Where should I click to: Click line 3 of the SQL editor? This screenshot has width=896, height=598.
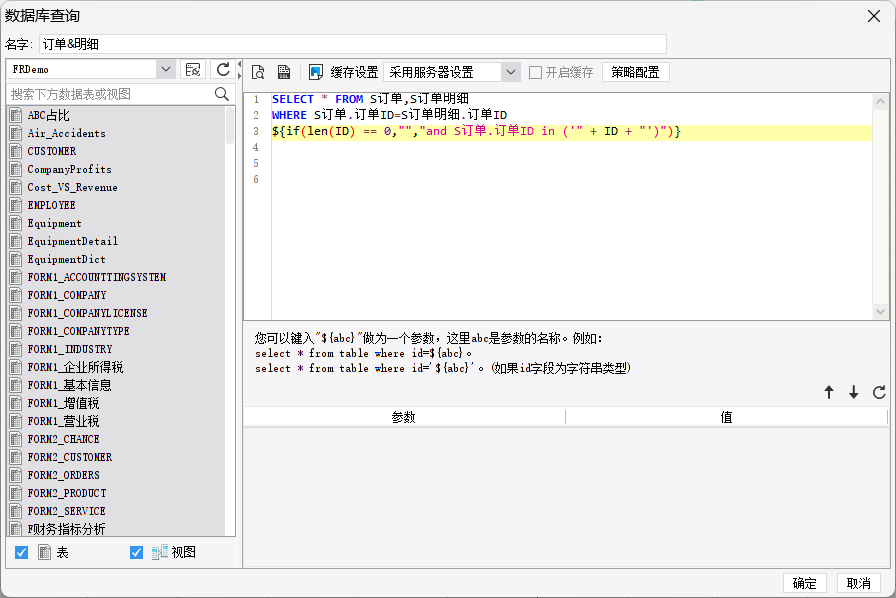[571, 131]
